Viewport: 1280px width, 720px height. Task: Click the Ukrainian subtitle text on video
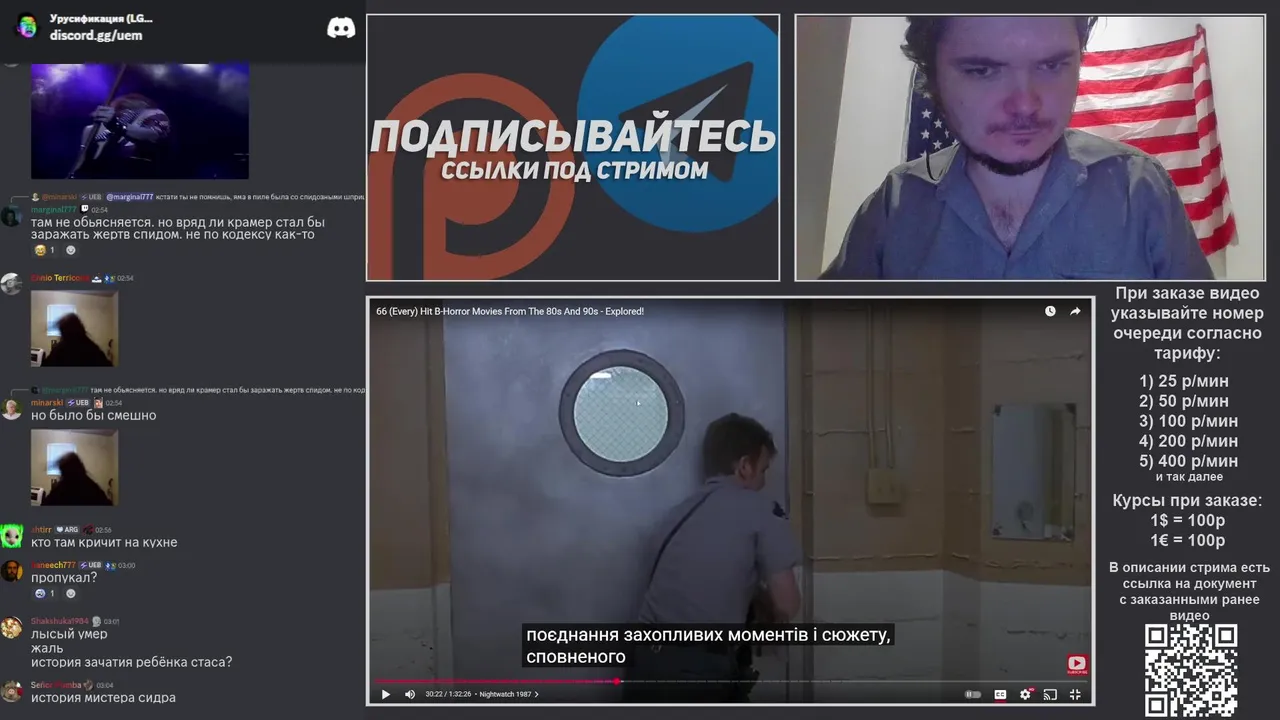708,646
